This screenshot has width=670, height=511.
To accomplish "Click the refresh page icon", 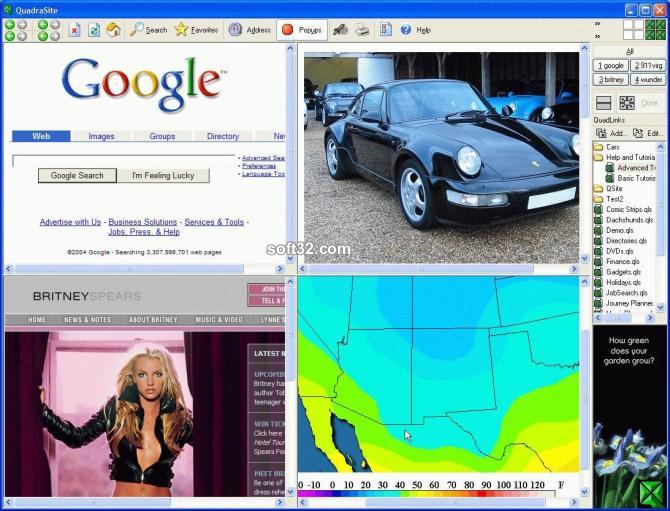I will (x=94, y=30).
